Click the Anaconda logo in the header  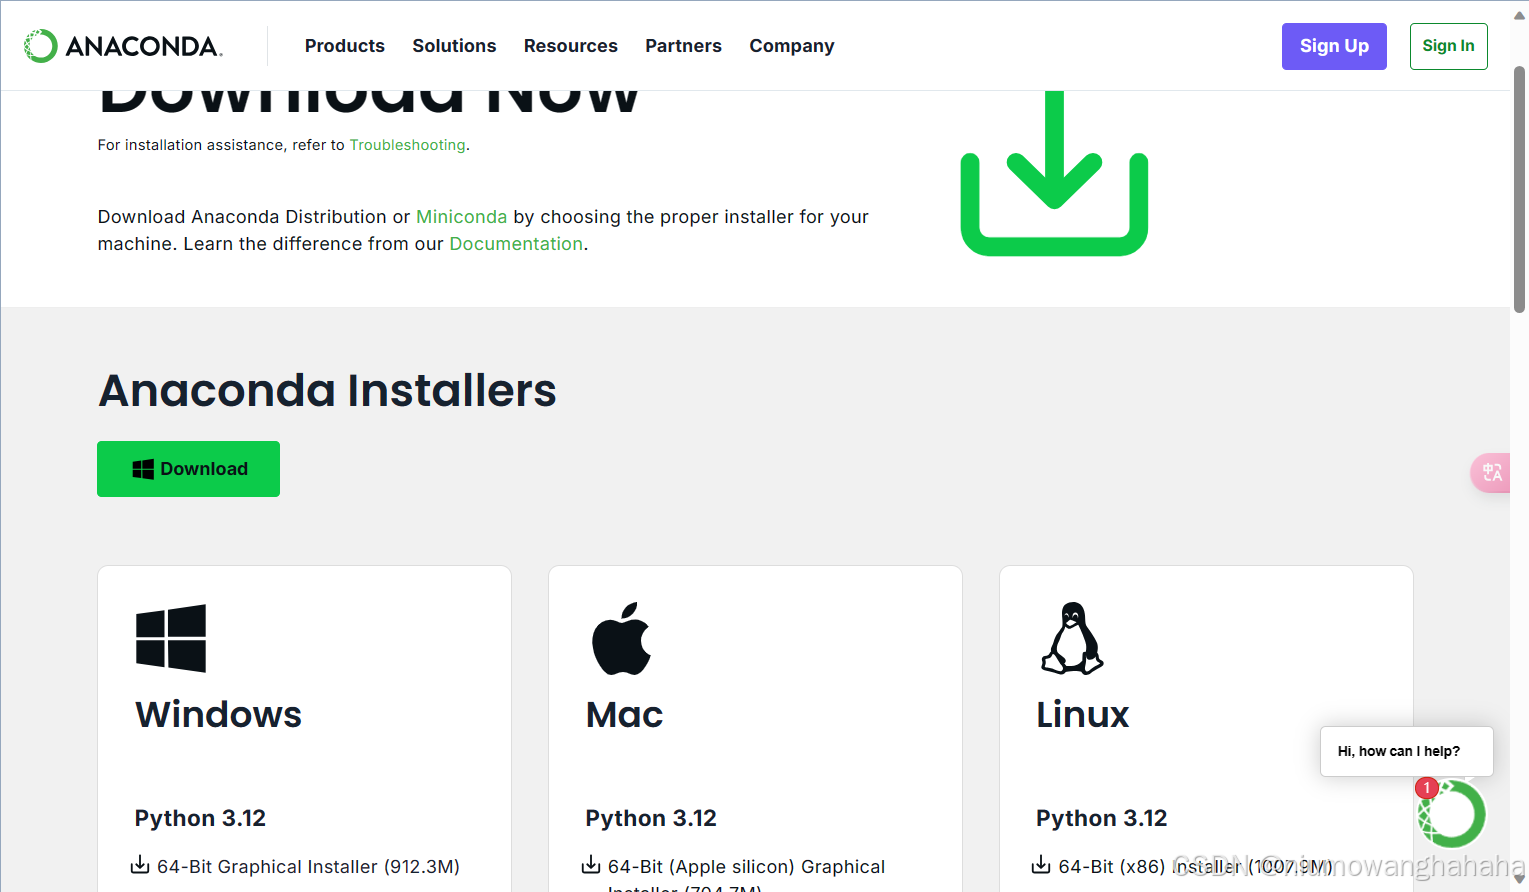tap(122, 45)
